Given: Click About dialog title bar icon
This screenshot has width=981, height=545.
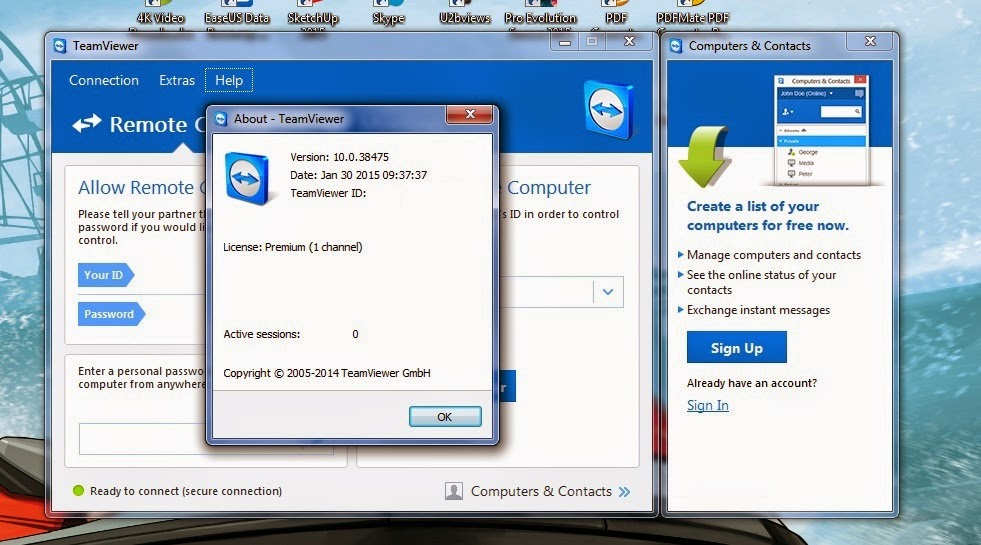Looking at the screenshot, I should (x=220, y=119).
